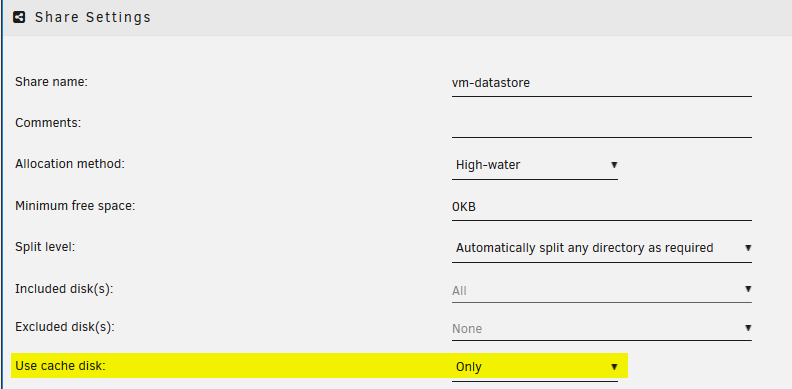Screen dimensions: 792x389
Task: Click into the empty Comments field
Action: 602,124
